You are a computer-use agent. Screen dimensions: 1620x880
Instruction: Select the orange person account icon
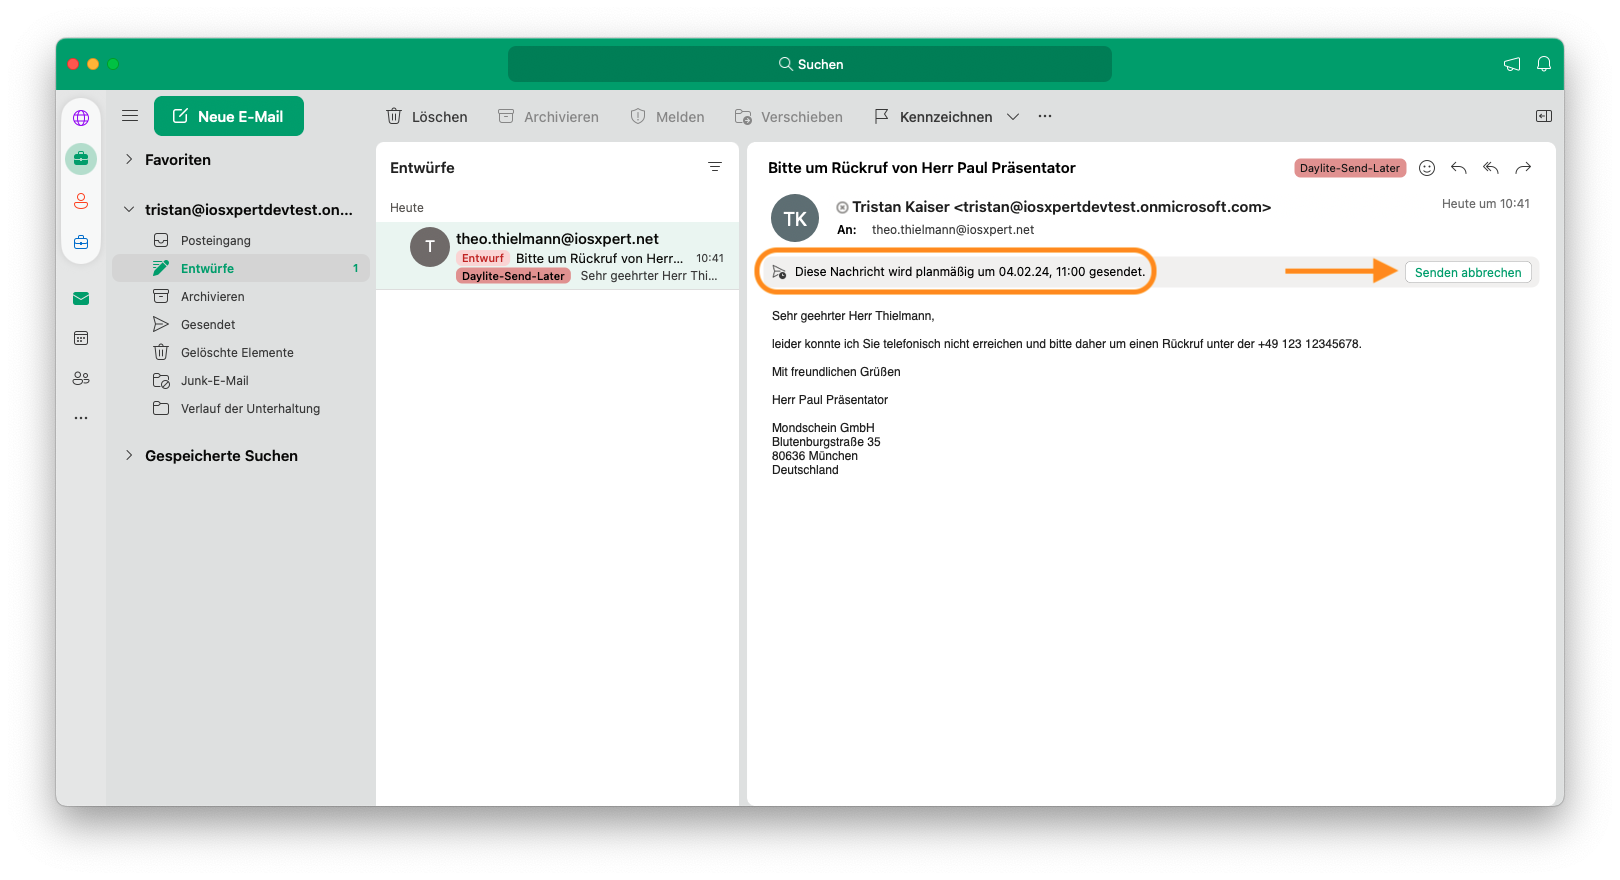[81, 201]
